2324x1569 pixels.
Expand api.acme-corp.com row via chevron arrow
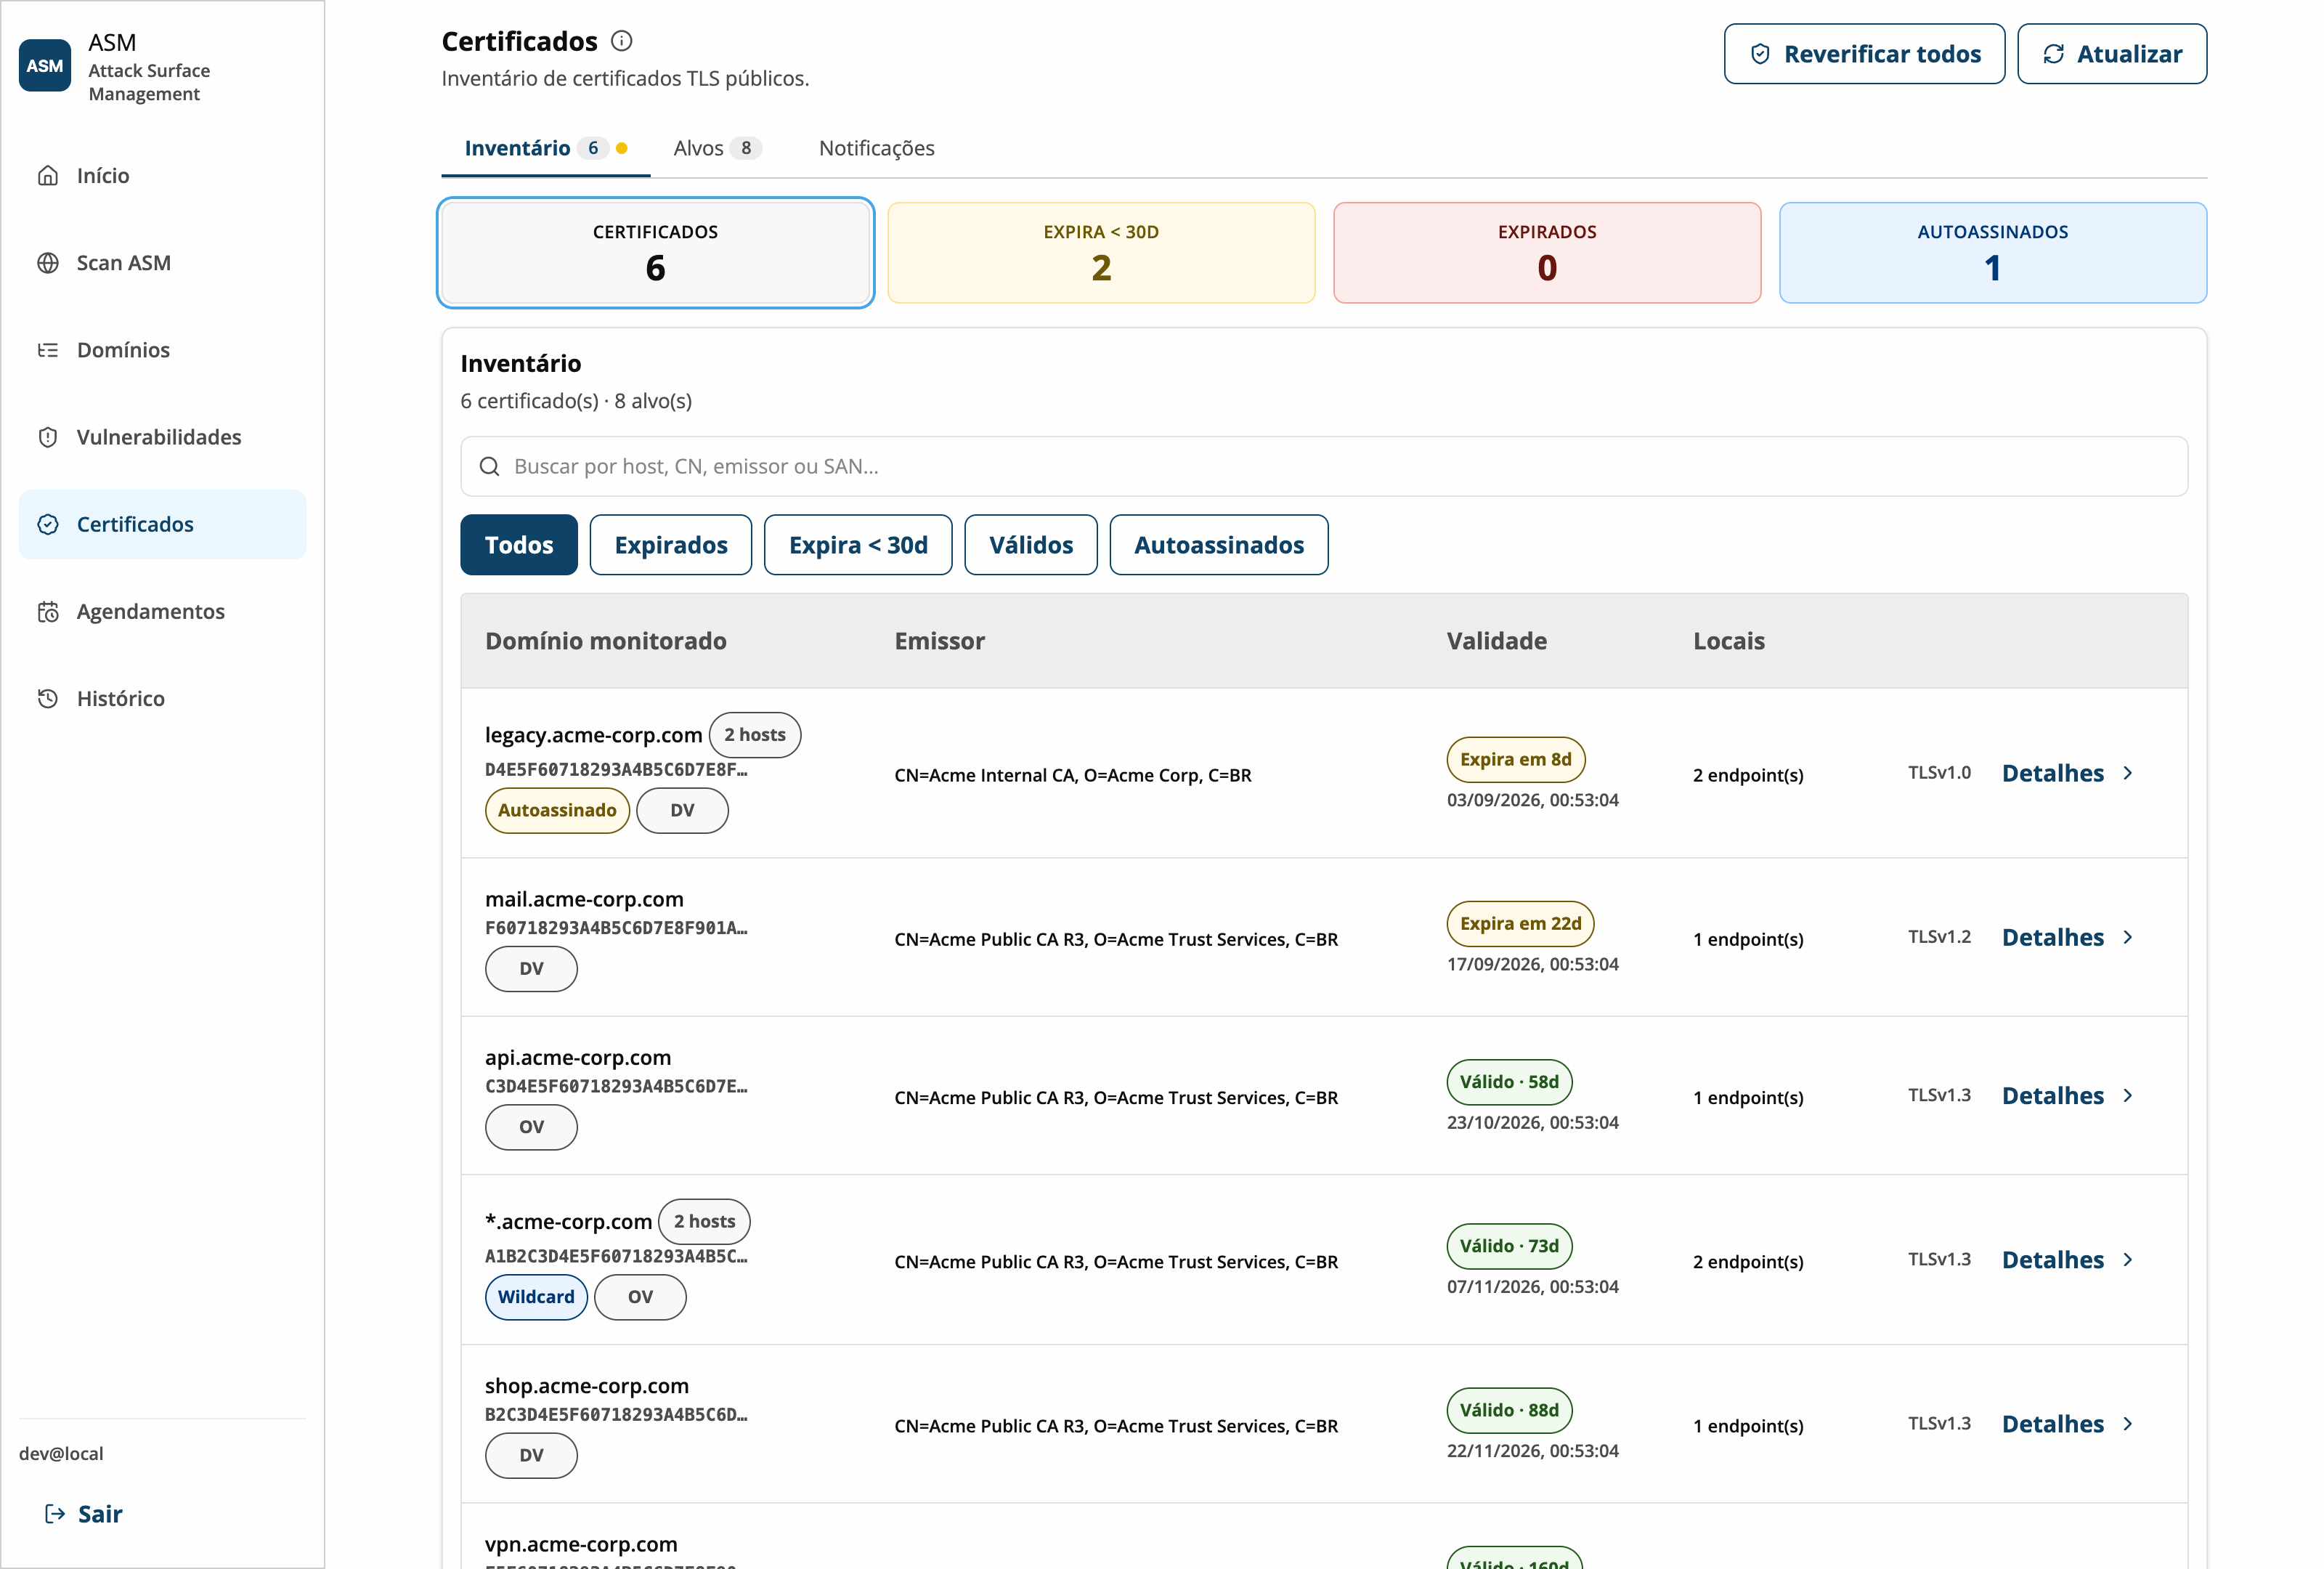click(x=2127, y=1096)
